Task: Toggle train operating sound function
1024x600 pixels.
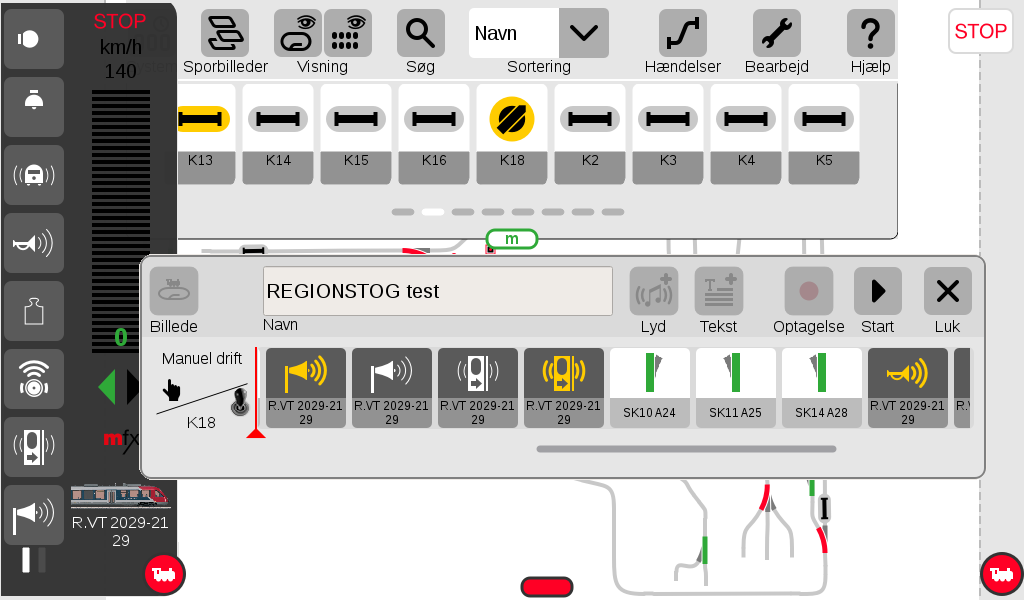Action: pos(34,175)
